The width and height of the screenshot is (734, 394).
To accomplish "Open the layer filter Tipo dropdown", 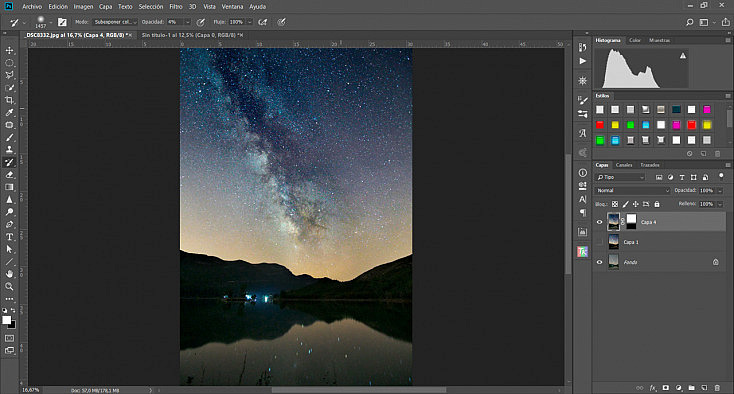I will tap(620, 177).
